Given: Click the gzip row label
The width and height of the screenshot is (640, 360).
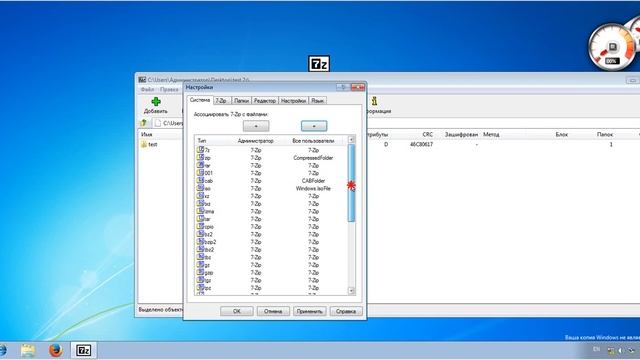Looking at the screenshot, I should [209, 273].
